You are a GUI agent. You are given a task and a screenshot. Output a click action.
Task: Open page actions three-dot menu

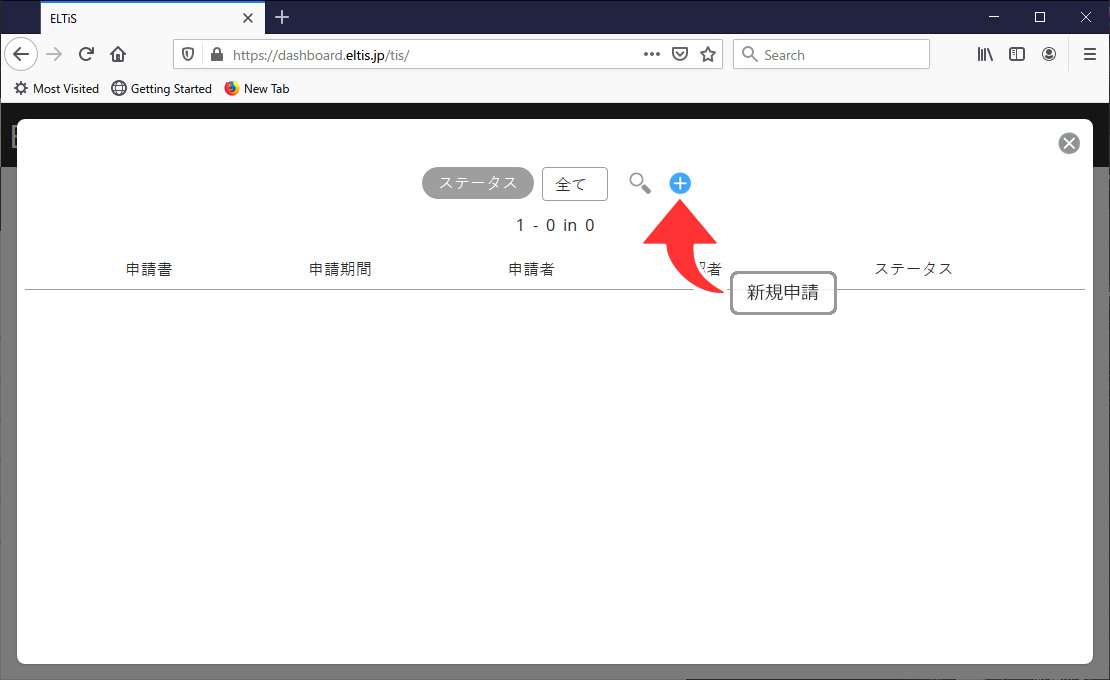point(652,54)
